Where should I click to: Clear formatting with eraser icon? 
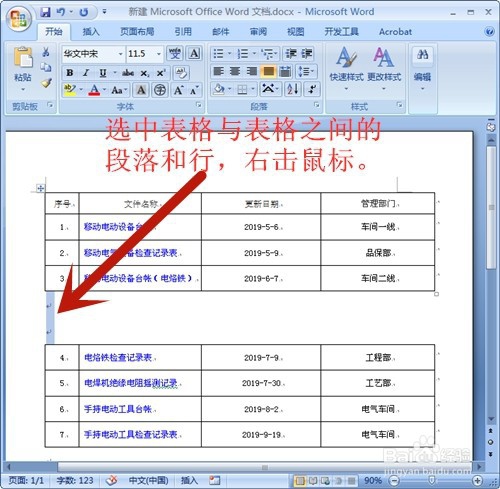[181, 73]
